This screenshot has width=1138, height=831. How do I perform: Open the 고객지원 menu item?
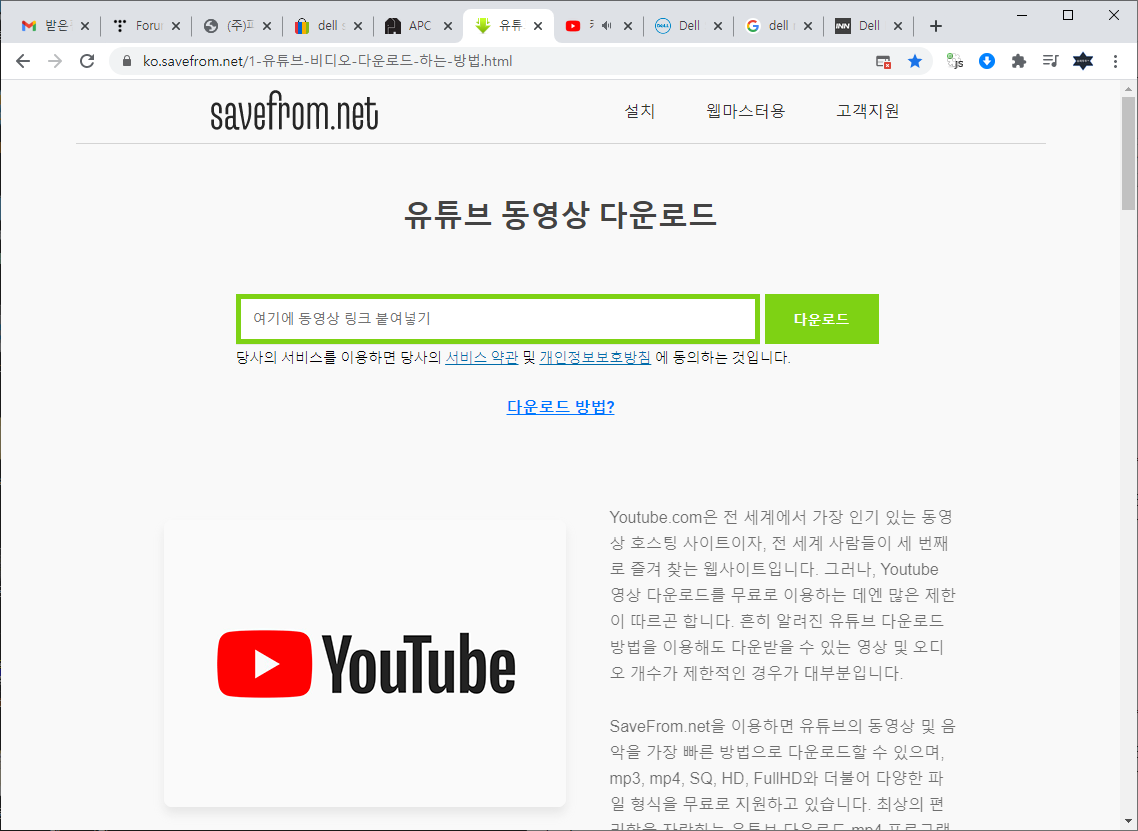tap(867, 111)
